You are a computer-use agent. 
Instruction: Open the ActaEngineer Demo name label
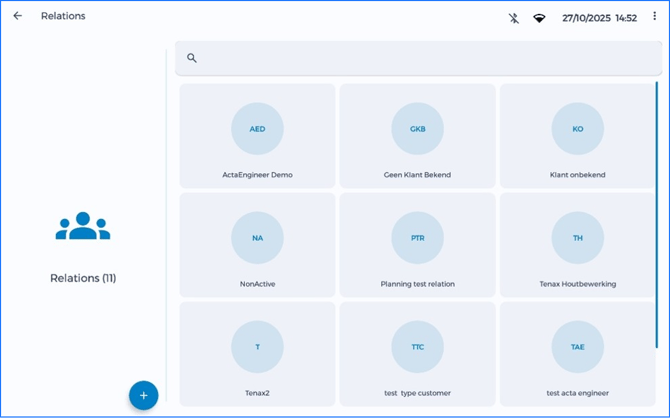click(x=257, y=175)
